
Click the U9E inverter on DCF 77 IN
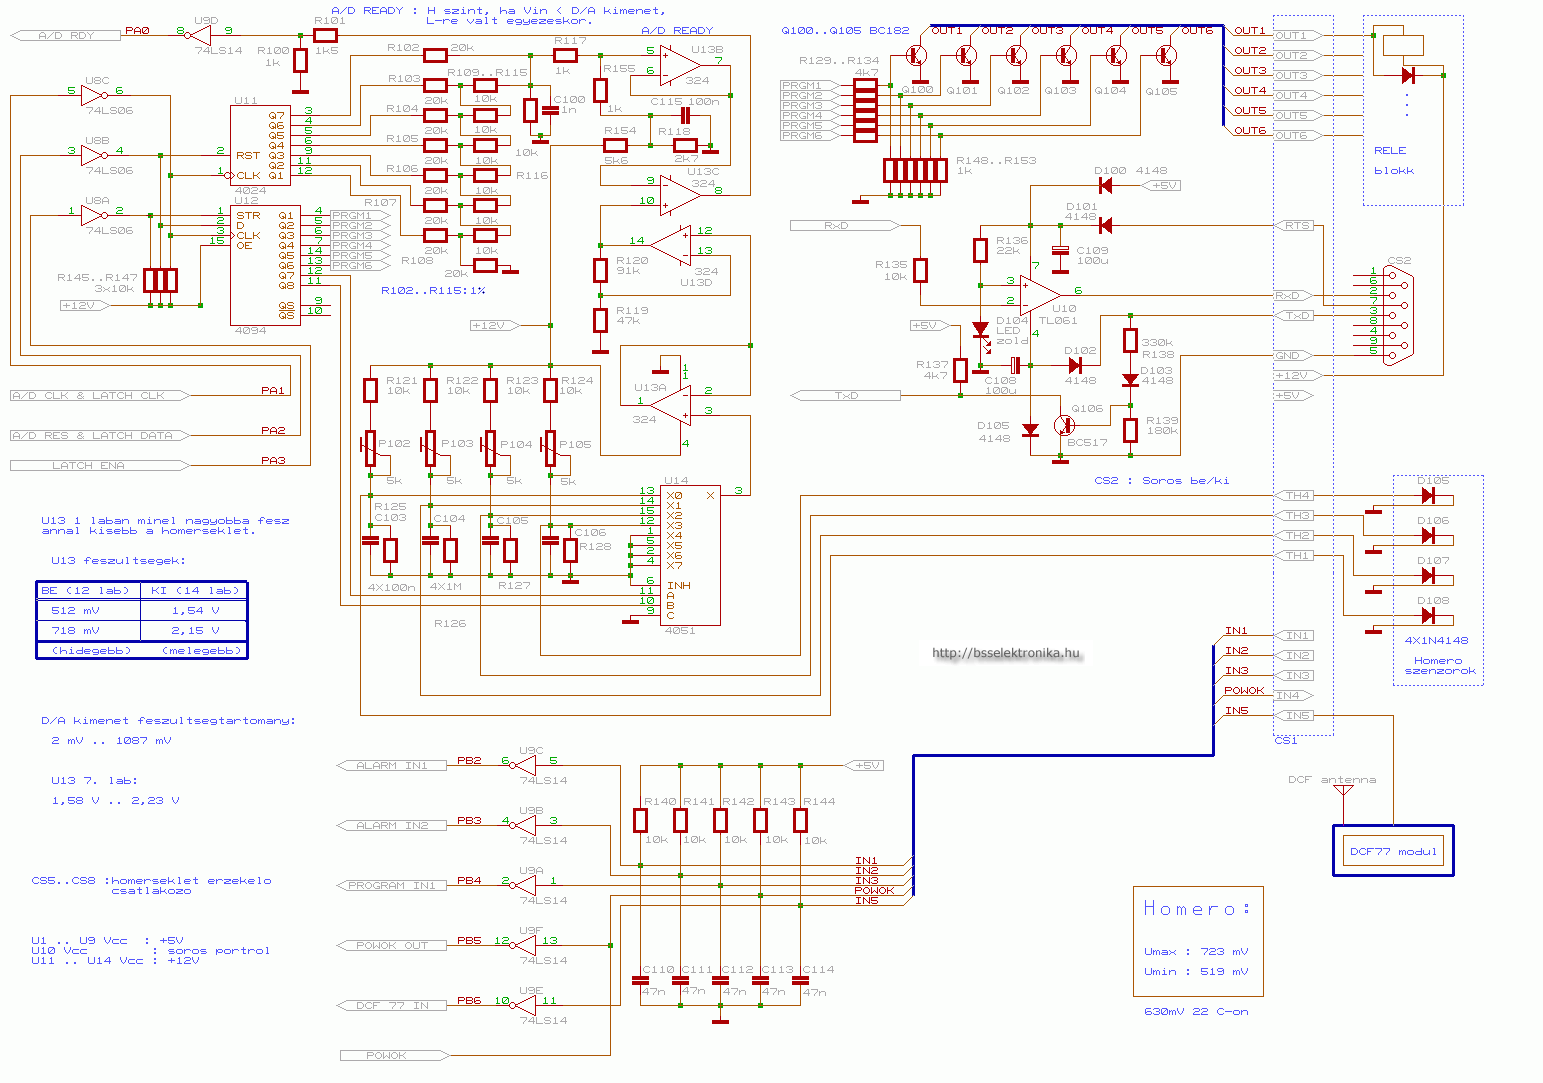point(525,1005)
